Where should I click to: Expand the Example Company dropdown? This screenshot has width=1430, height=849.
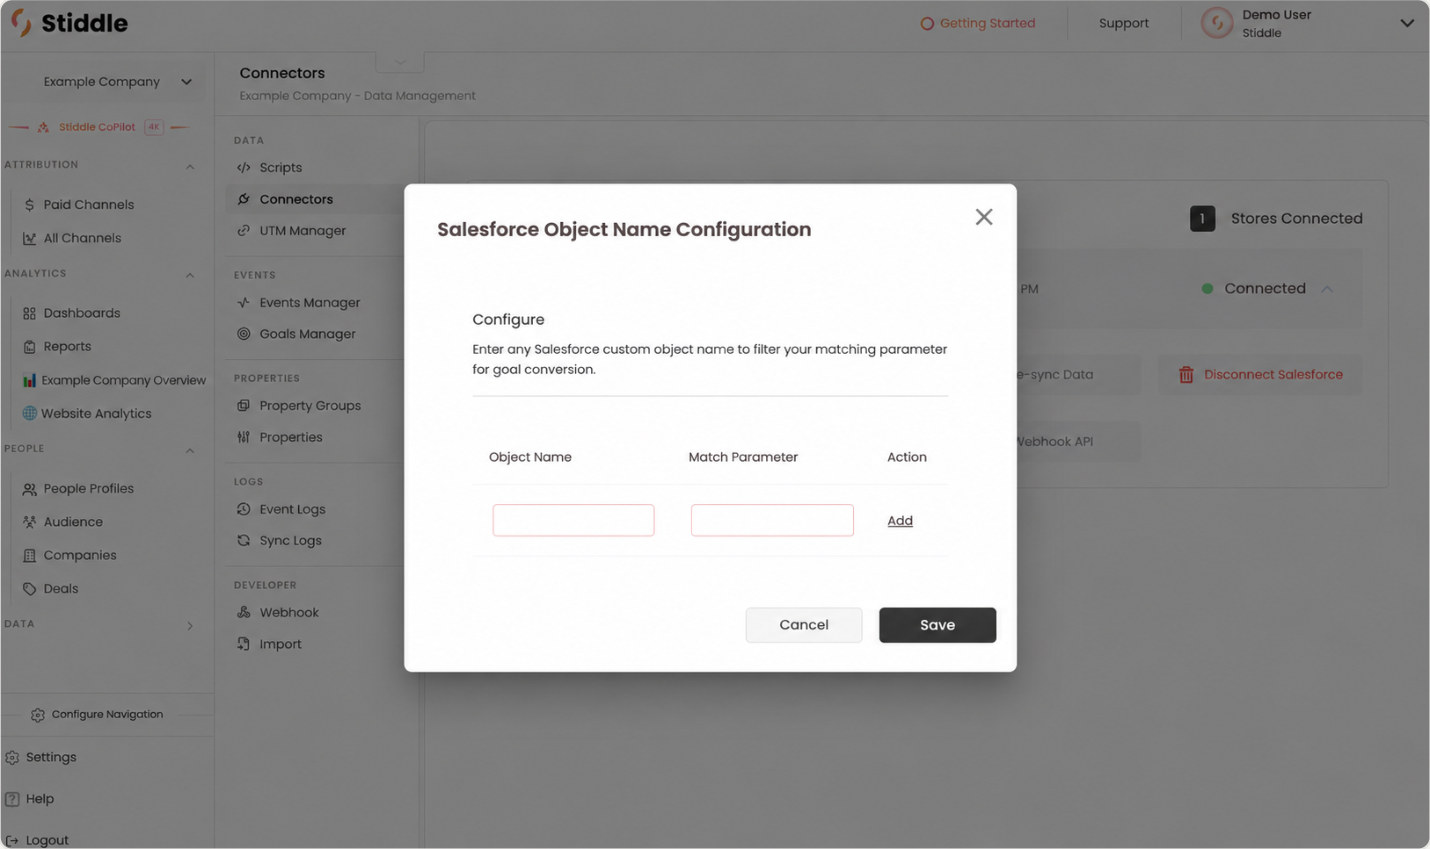pos(186,82)
